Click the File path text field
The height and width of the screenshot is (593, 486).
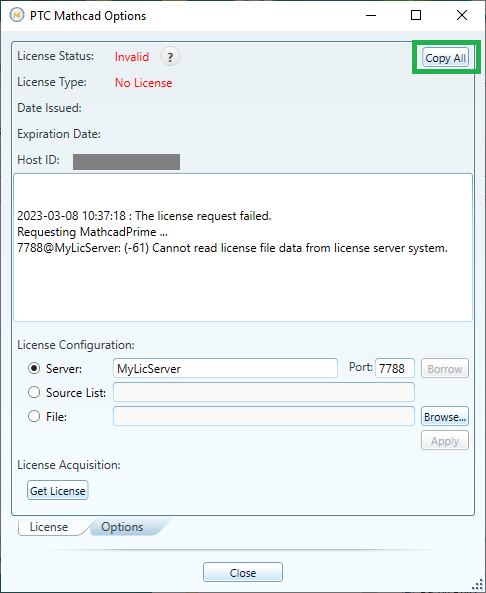(264, 416)
